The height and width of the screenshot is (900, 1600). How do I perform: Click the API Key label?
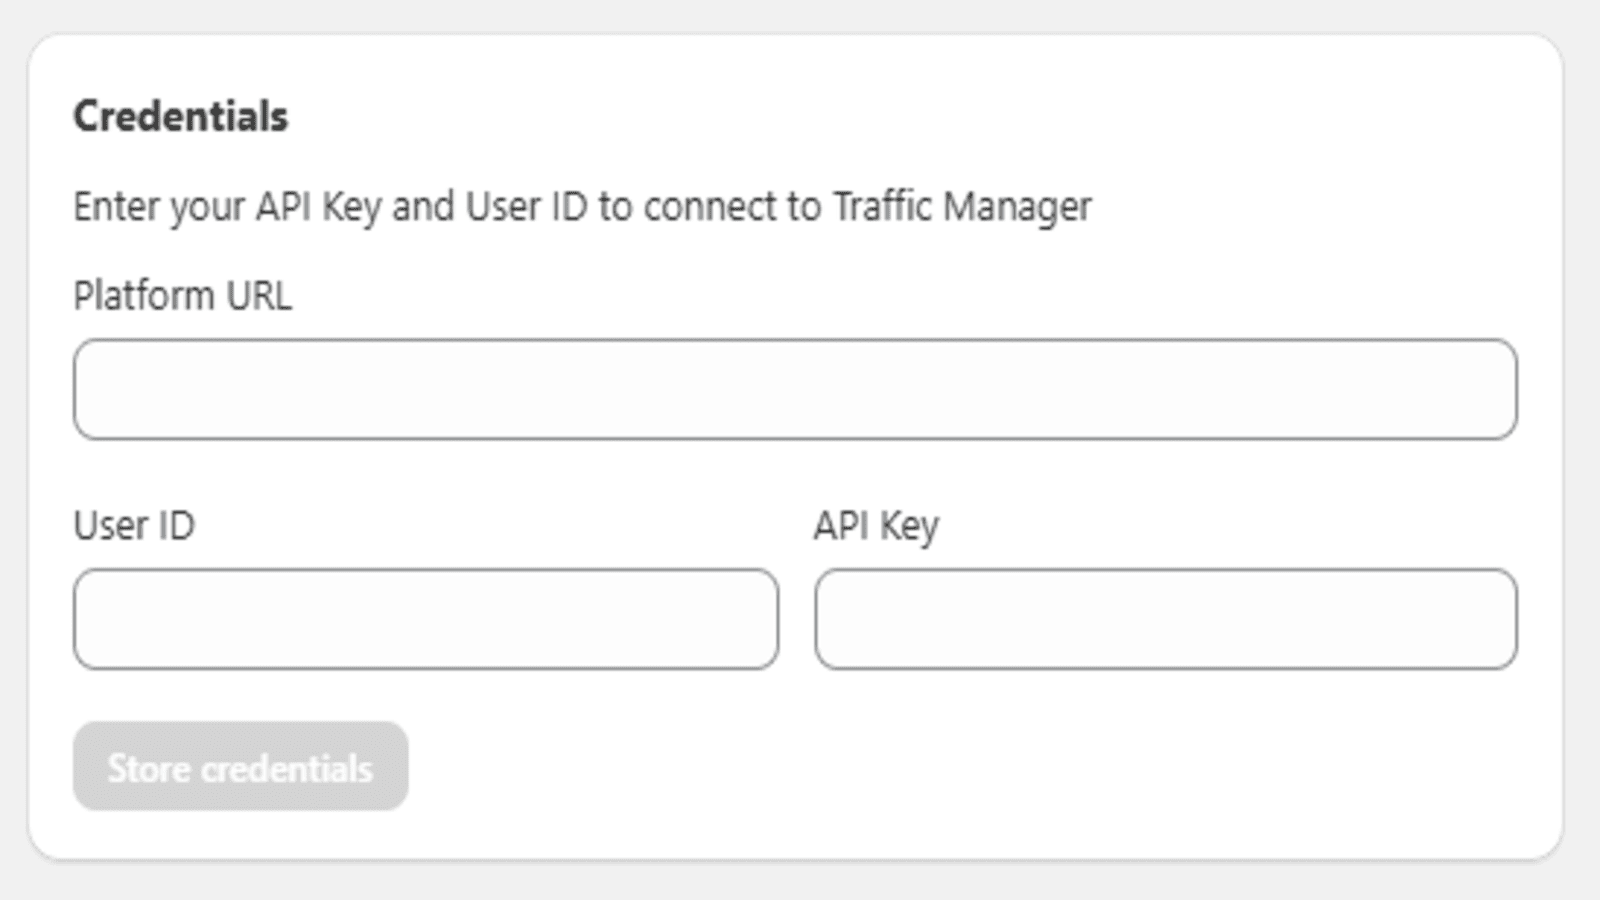click(877, 526)
